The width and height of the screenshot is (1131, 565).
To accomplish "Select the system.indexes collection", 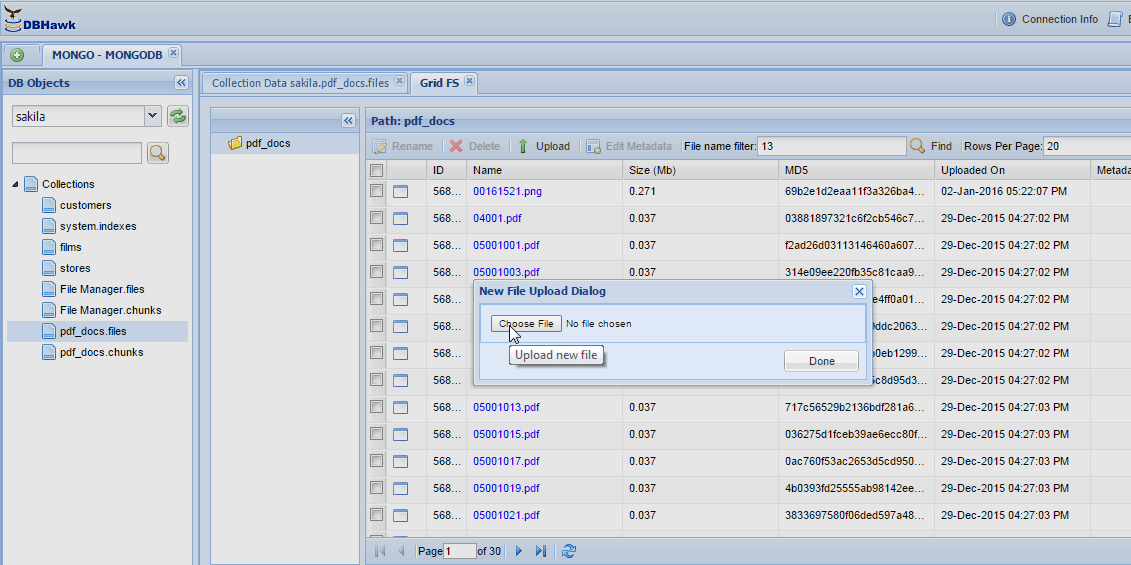I will click(98, 227).
